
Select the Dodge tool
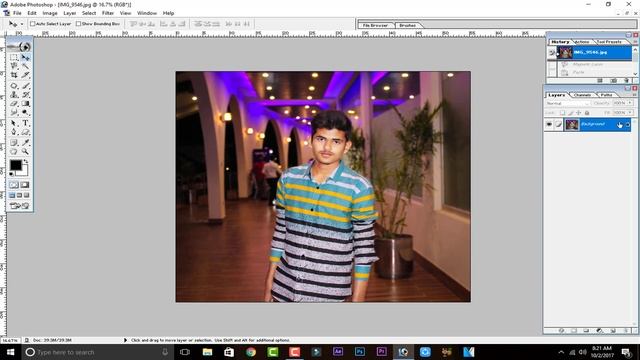pos(25,112)
